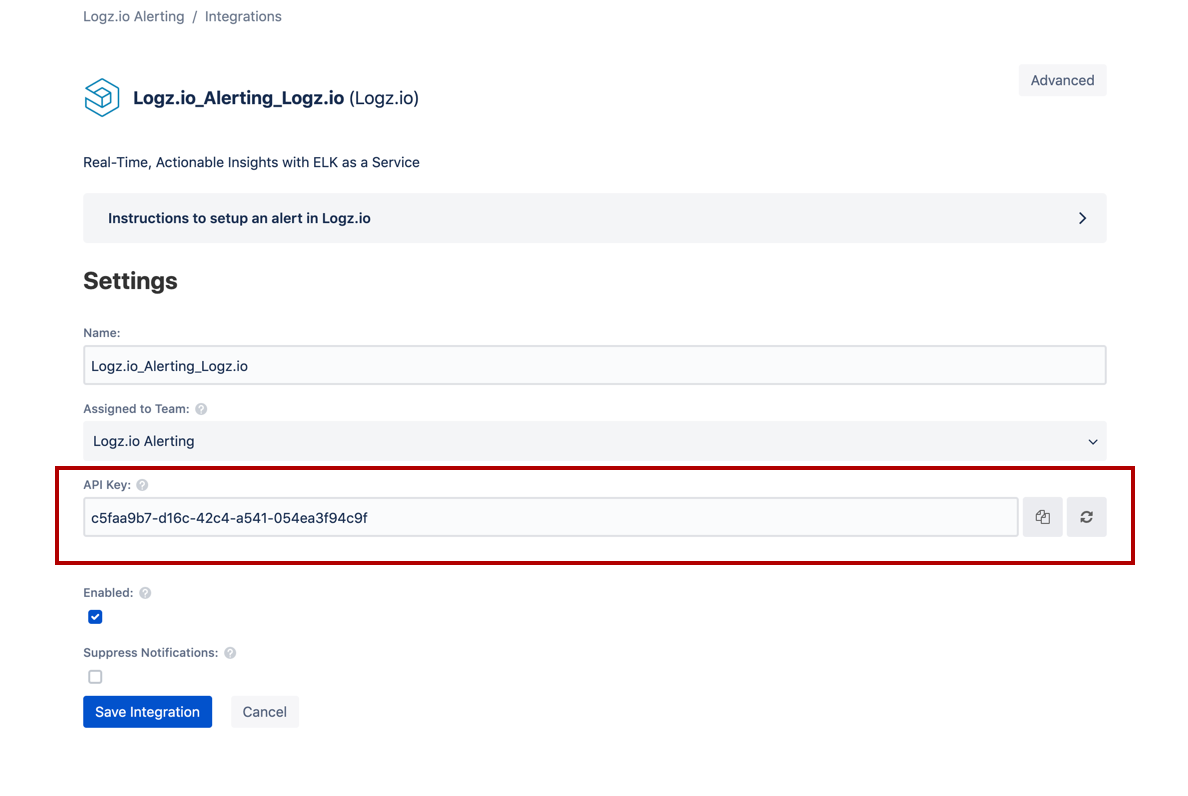Viewport: 1188px width, 796px height.
Task: Open the Integrations breadcrumb link
Action: 243,17
